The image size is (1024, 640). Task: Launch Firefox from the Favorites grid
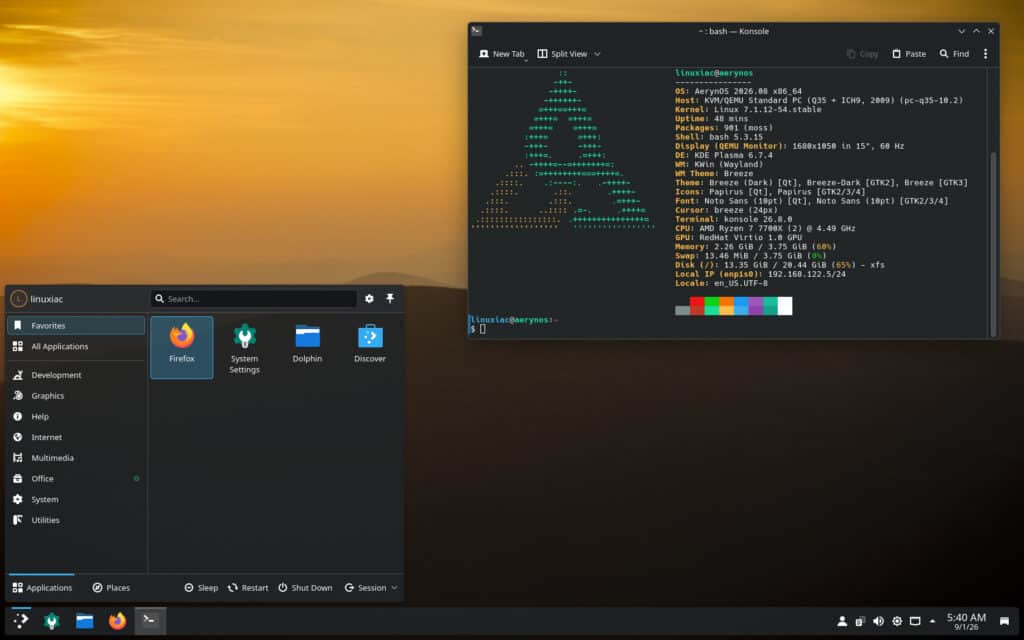(182, 347)
